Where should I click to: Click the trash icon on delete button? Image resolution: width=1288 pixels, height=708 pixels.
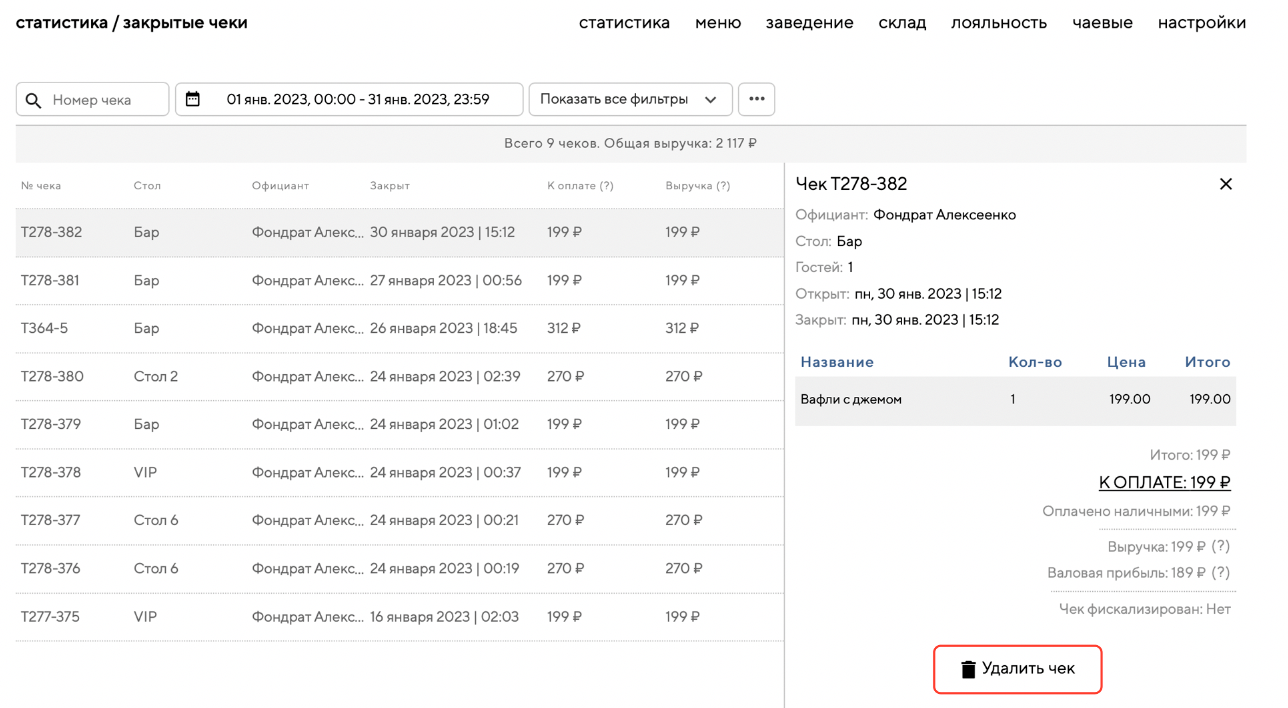pos(967,669)
